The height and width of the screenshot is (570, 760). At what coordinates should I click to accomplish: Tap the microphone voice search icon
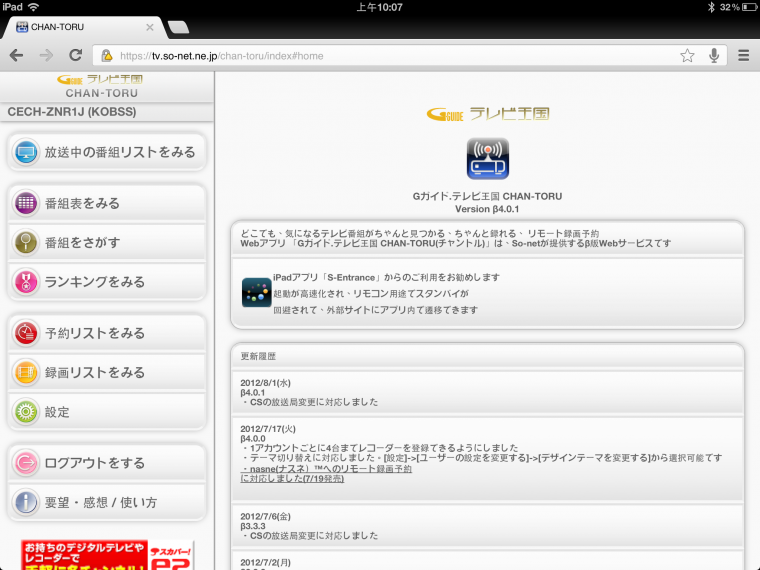(x=714, y=56)
